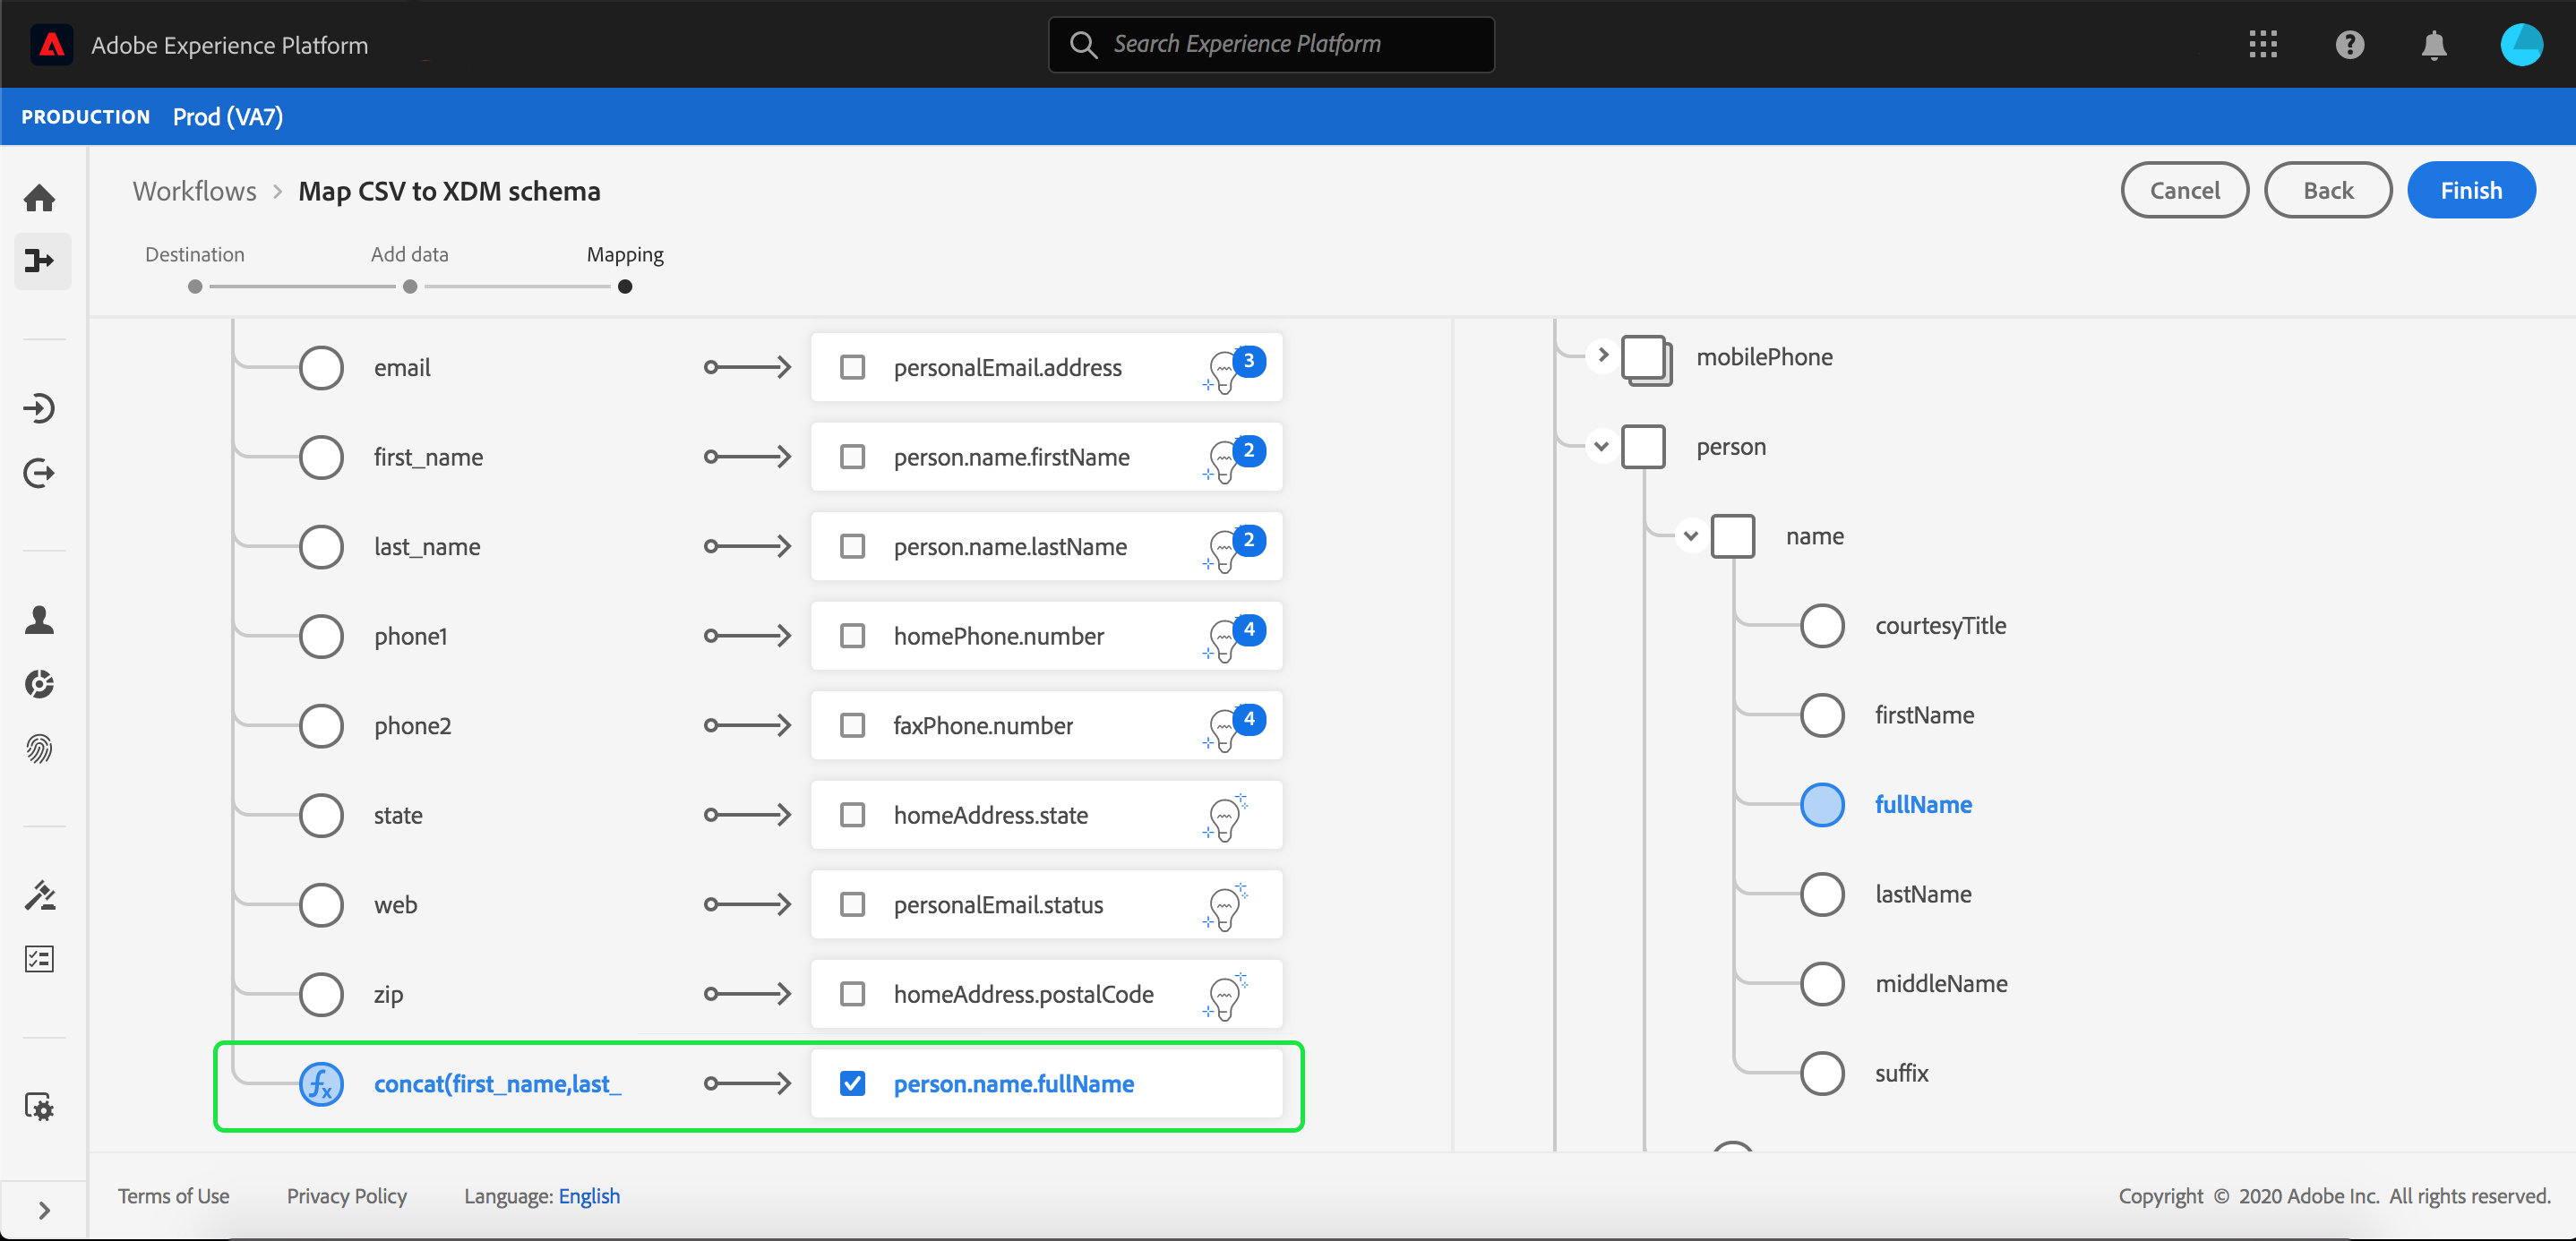This screenshot has width=2576, height=1241.
Task: Collapse the person node
Action: [1601, 446]
